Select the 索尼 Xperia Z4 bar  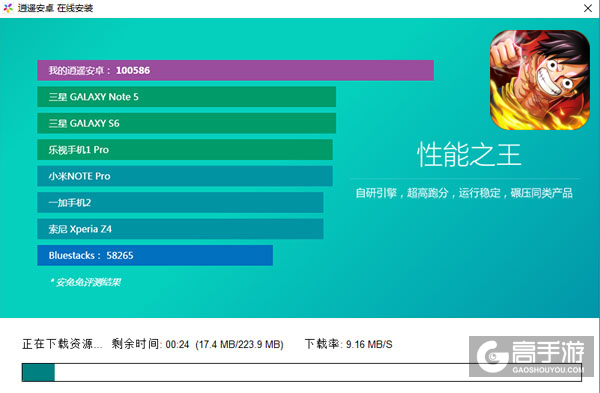[180, 229]
